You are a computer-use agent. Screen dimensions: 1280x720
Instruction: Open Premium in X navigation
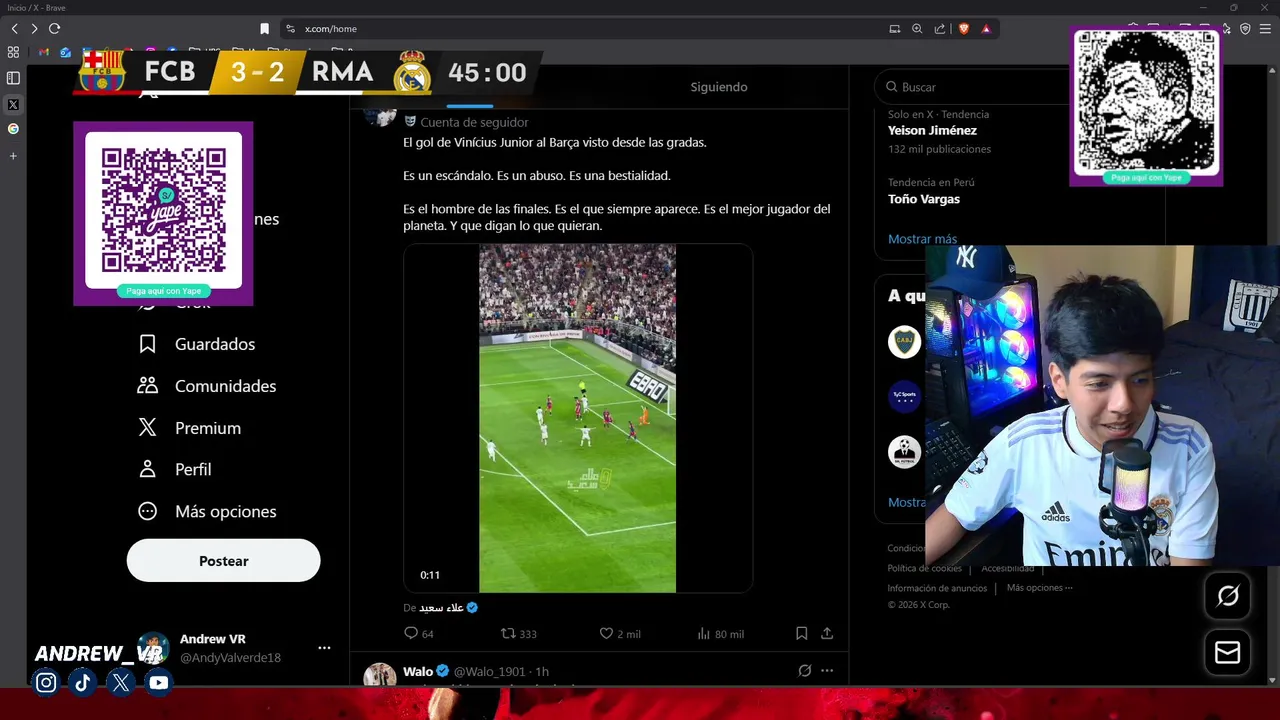click(x=189, y=428)
